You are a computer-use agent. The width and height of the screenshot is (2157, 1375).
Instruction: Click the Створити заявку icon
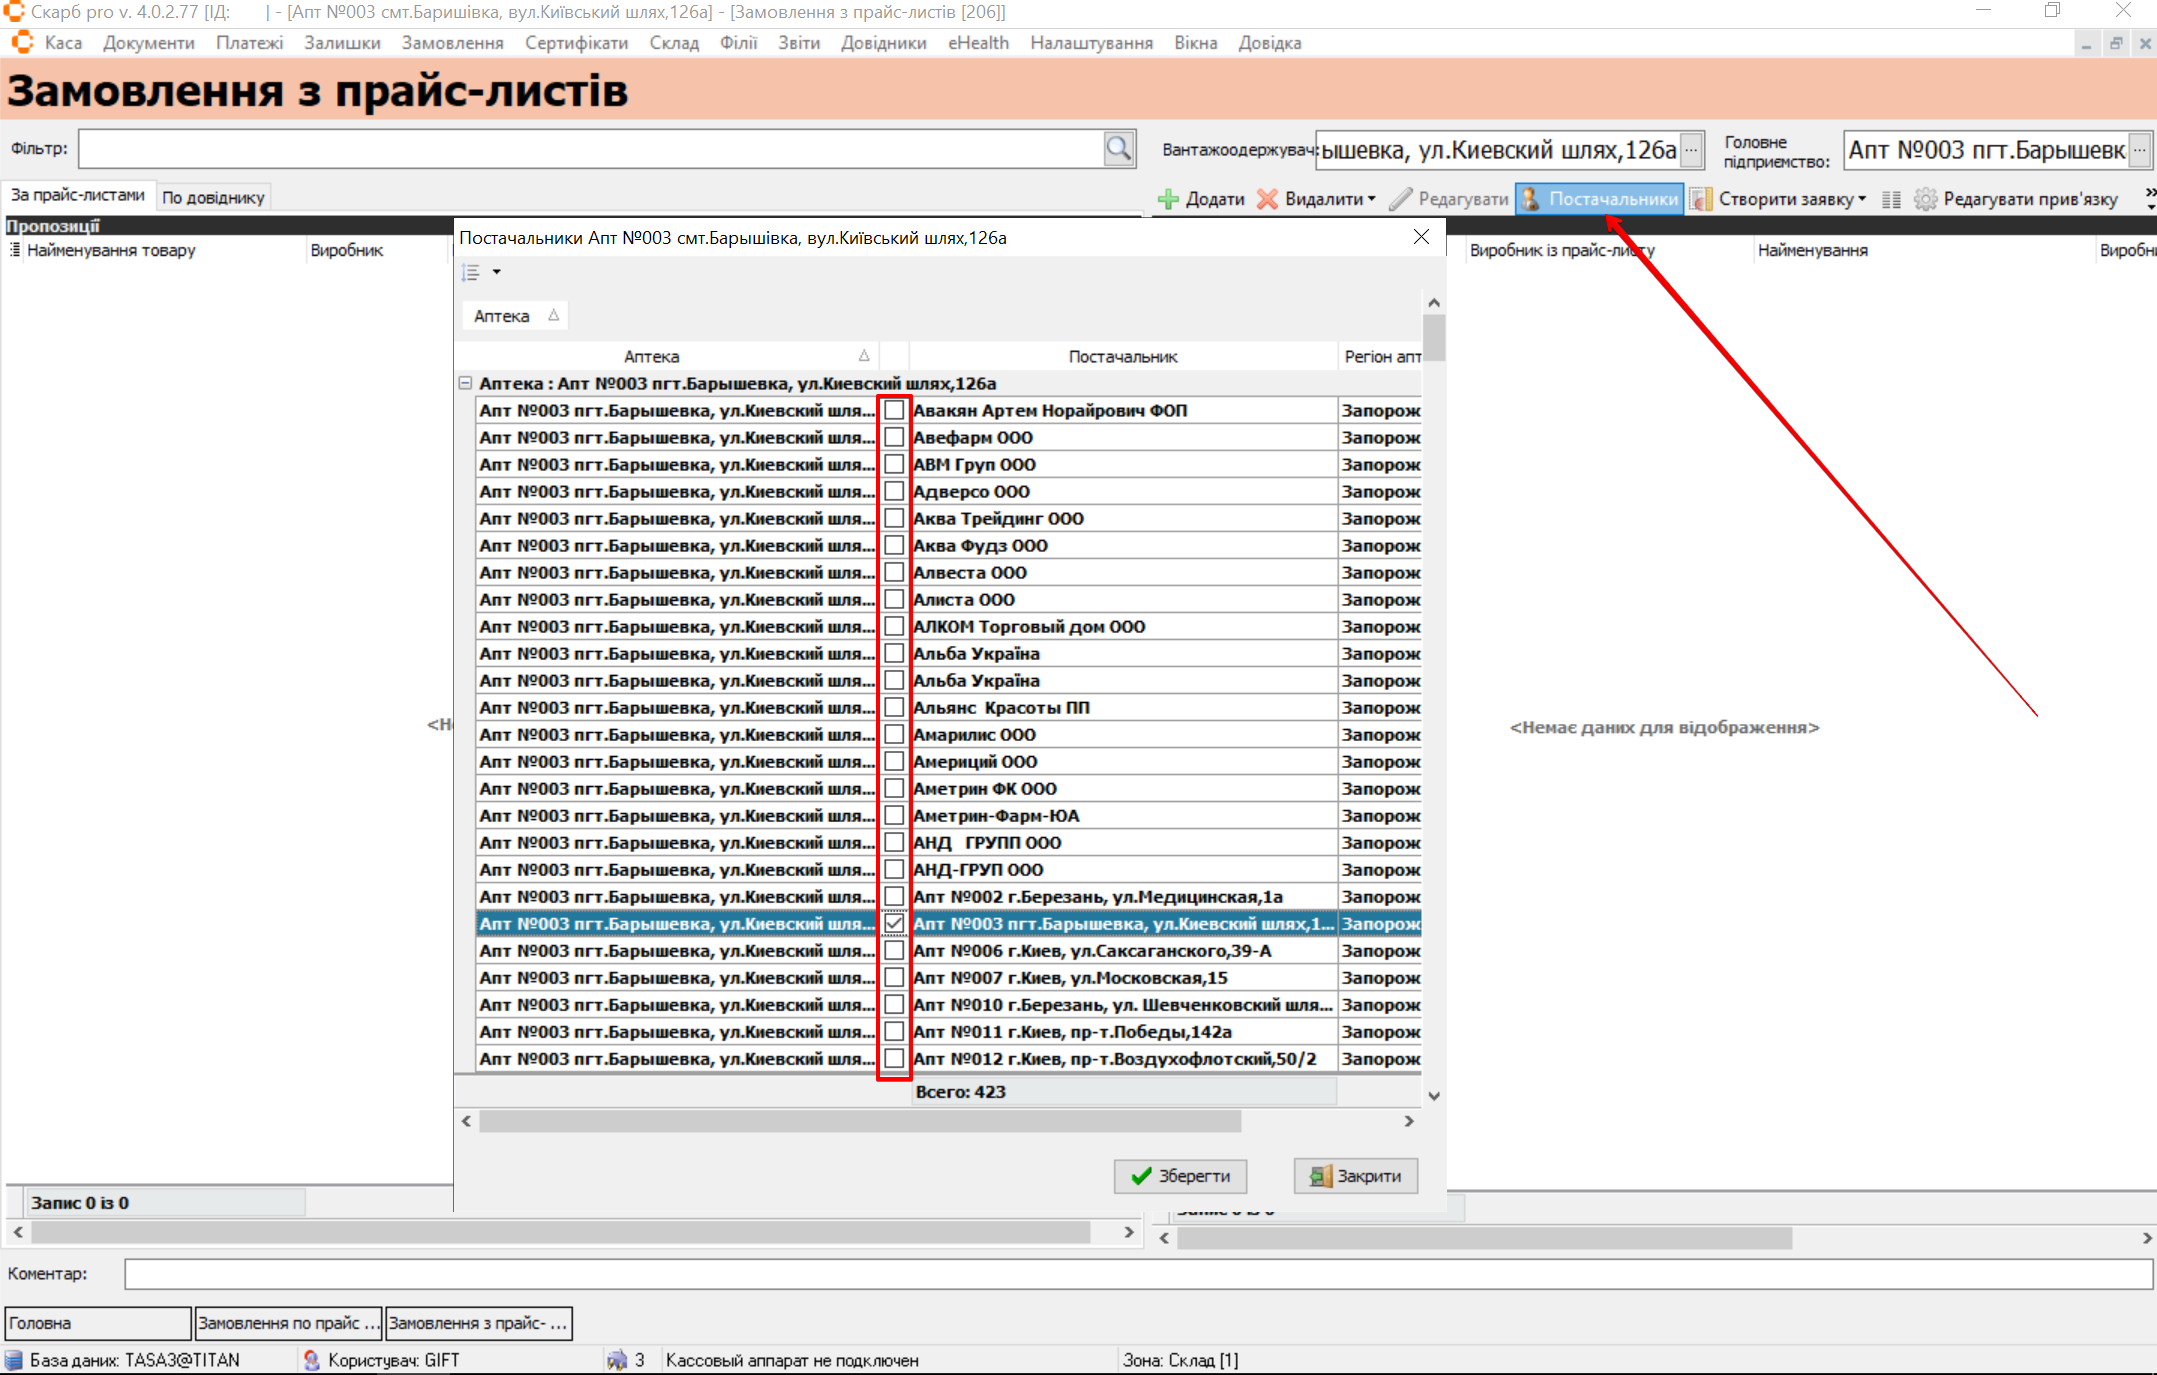(x=1701, y=199)
